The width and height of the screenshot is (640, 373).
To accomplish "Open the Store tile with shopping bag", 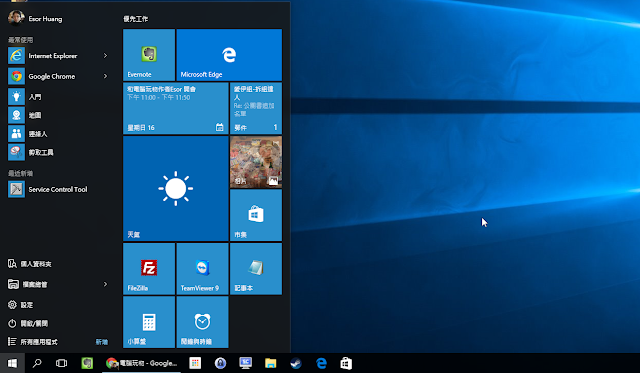I will click(x=256, y=215).
